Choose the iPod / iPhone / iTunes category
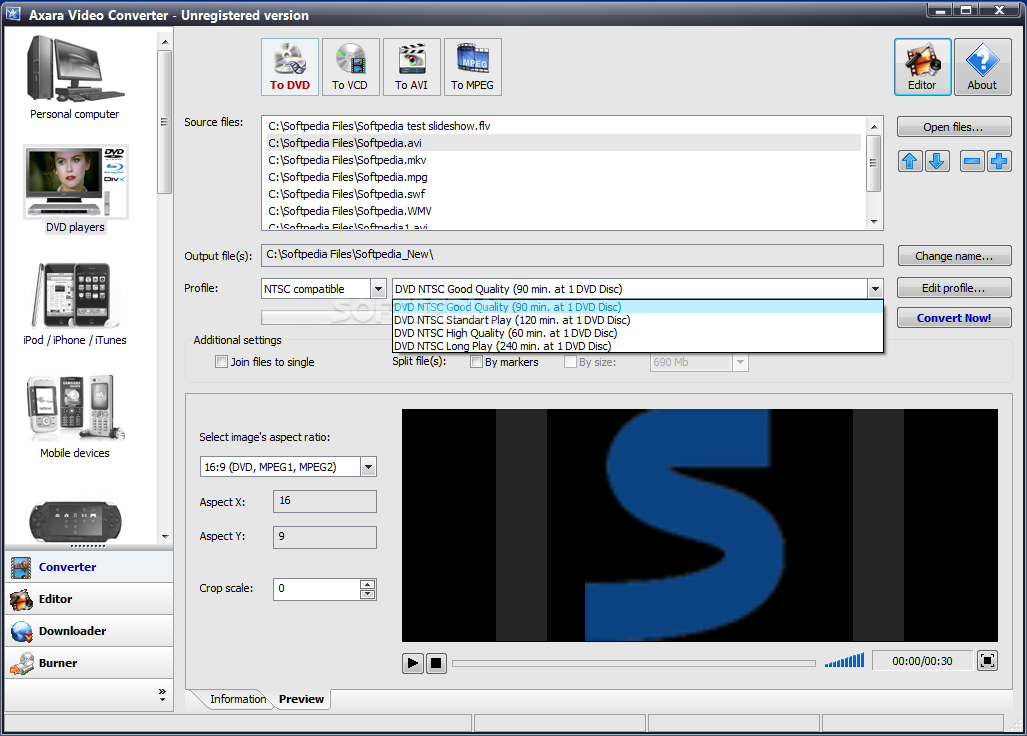The image size is (1027, 736). click(75, 304)
